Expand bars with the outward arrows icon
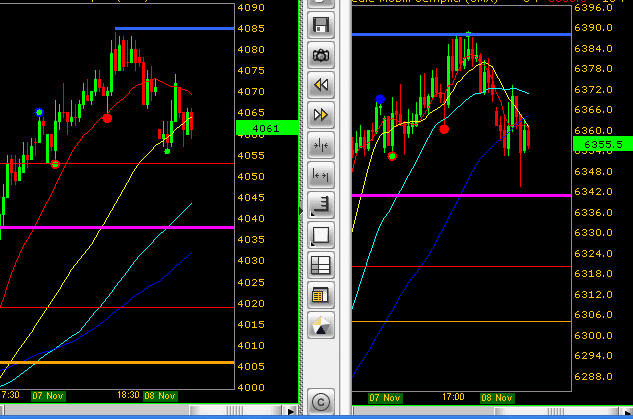This screenshot has width=633, height=419. [321, 175]
